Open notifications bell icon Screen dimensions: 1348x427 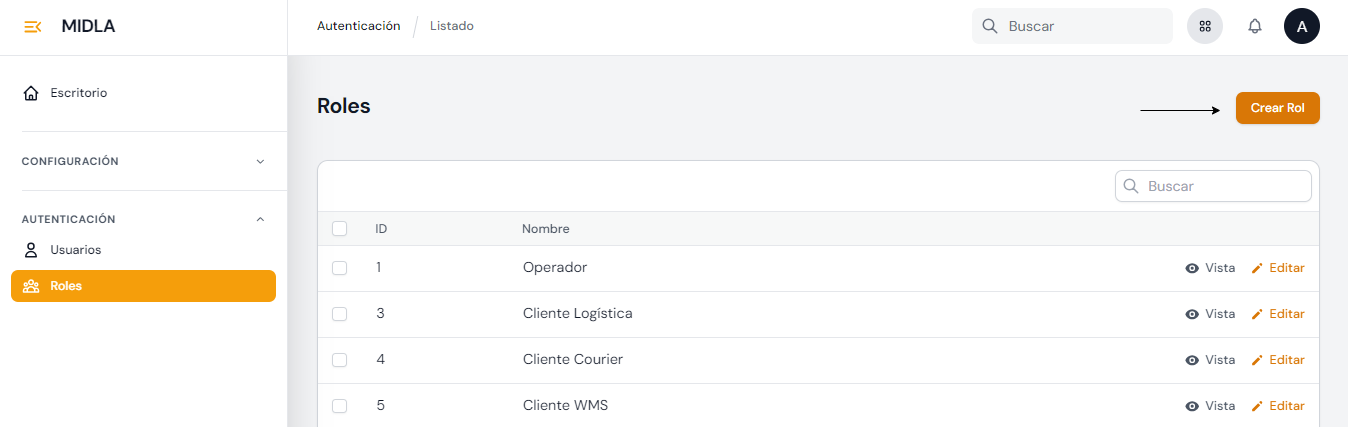tap(1255, 27)
